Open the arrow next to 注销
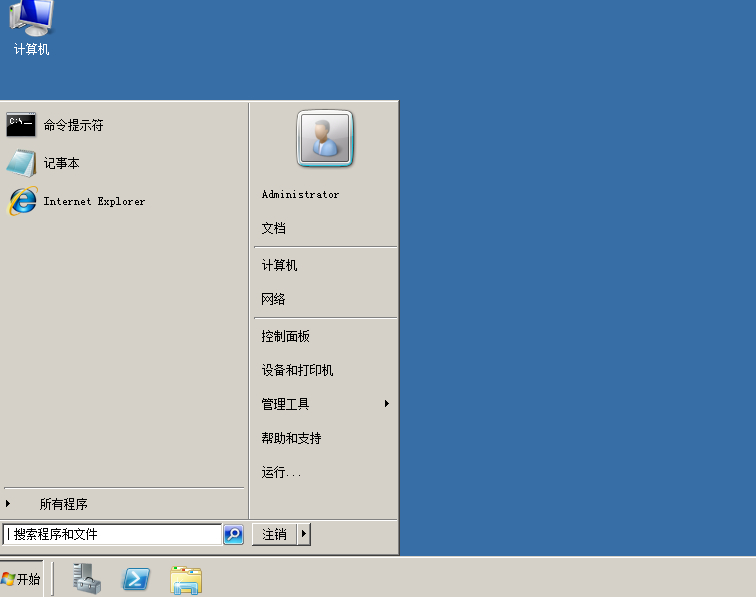Screen dimensions: 756x597 tap(304, 535)
